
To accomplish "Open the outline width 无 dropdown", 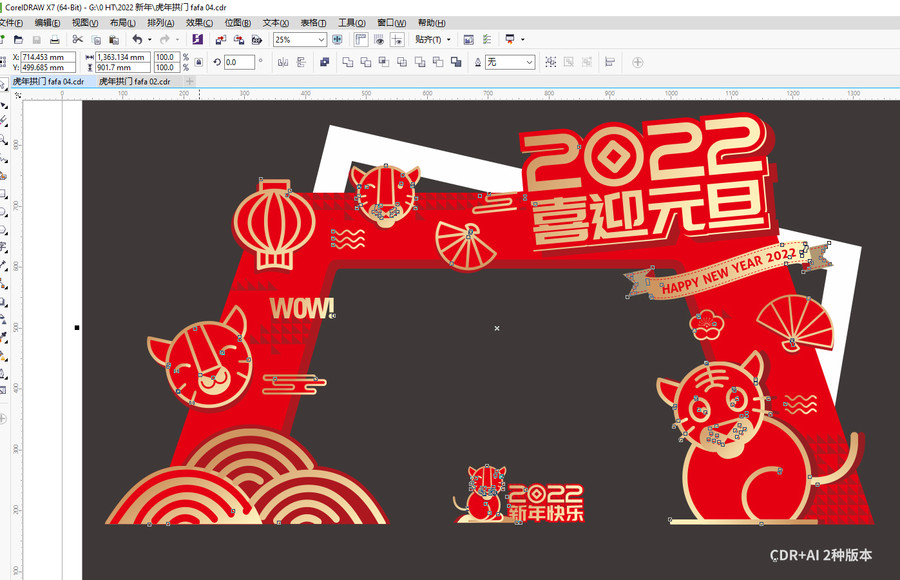I will point(529,62).
